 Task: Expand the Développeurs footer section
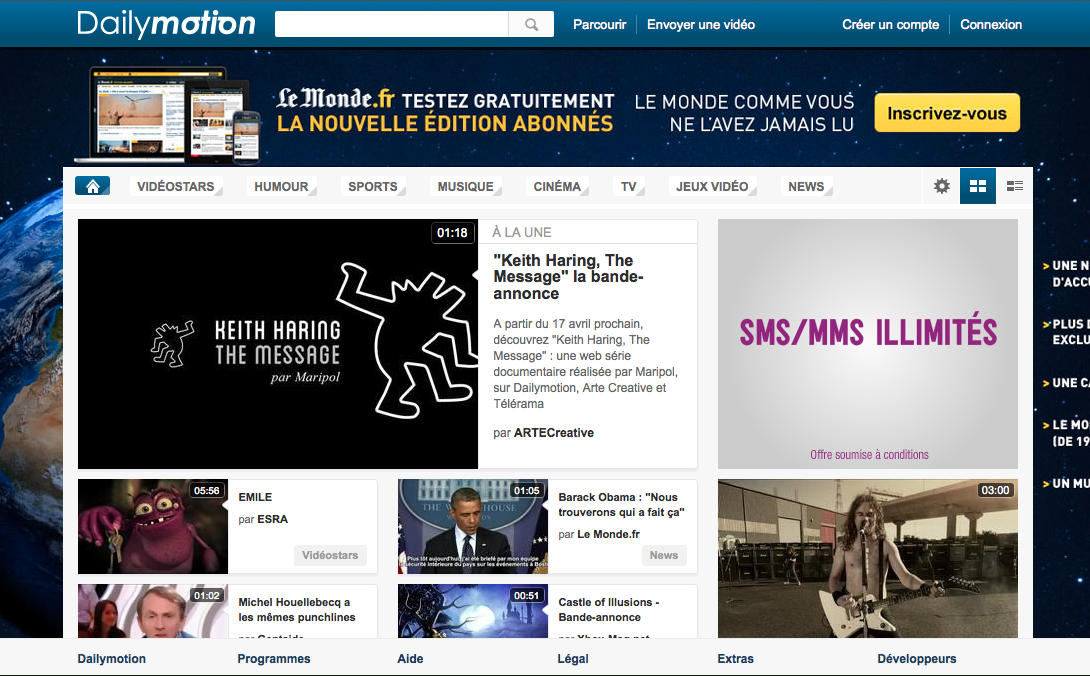[x=917, y=659]
